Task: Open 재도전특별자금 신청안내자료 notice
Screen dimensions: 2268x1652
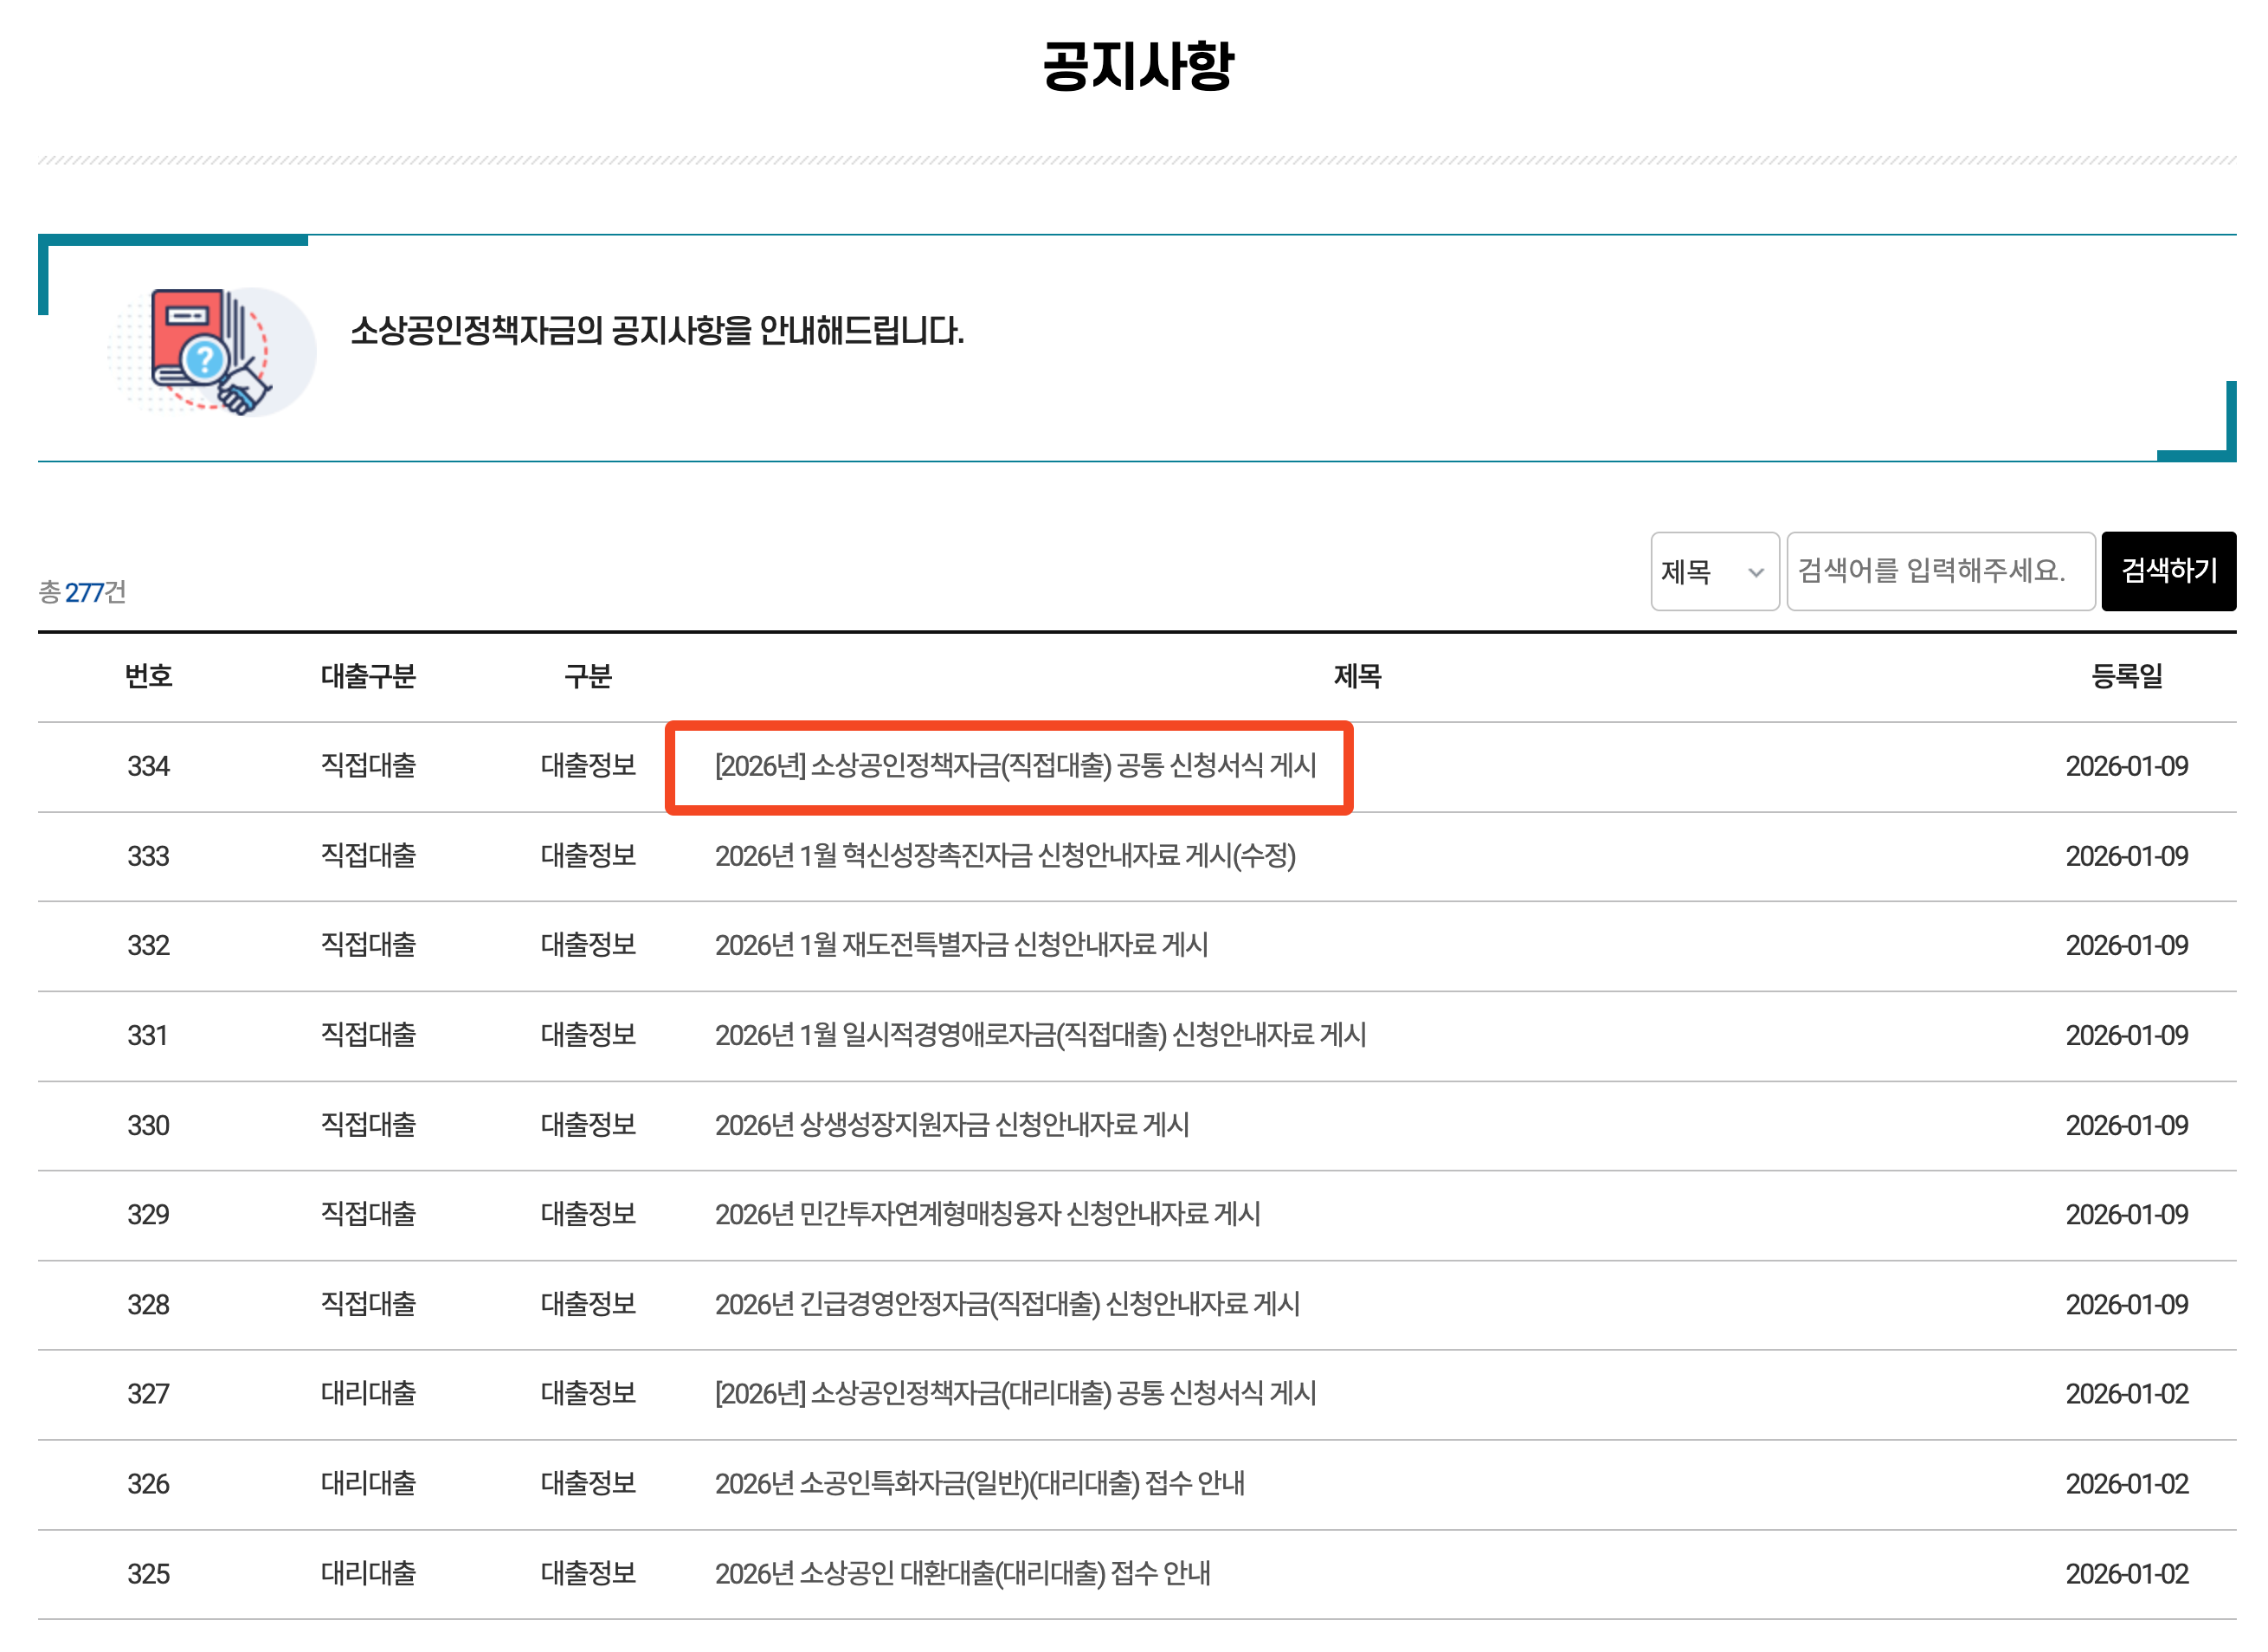Action: (x=960, y=945)
